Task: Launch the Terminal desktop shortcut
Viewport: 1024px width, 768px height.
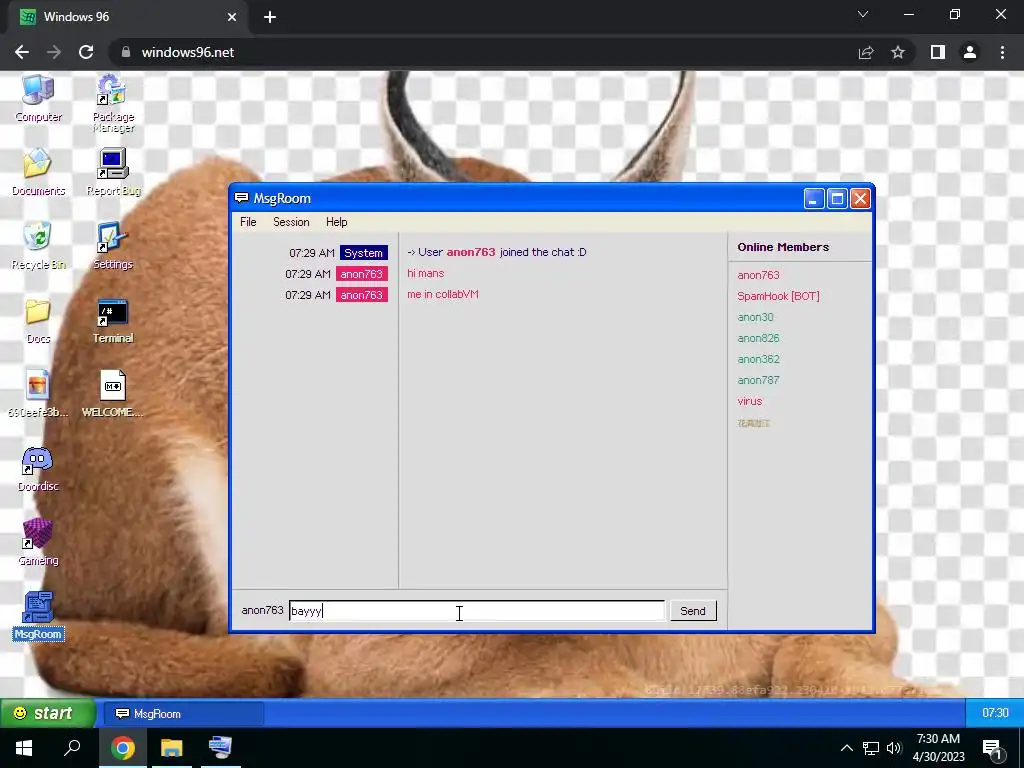Action: (x=113, y=320)
